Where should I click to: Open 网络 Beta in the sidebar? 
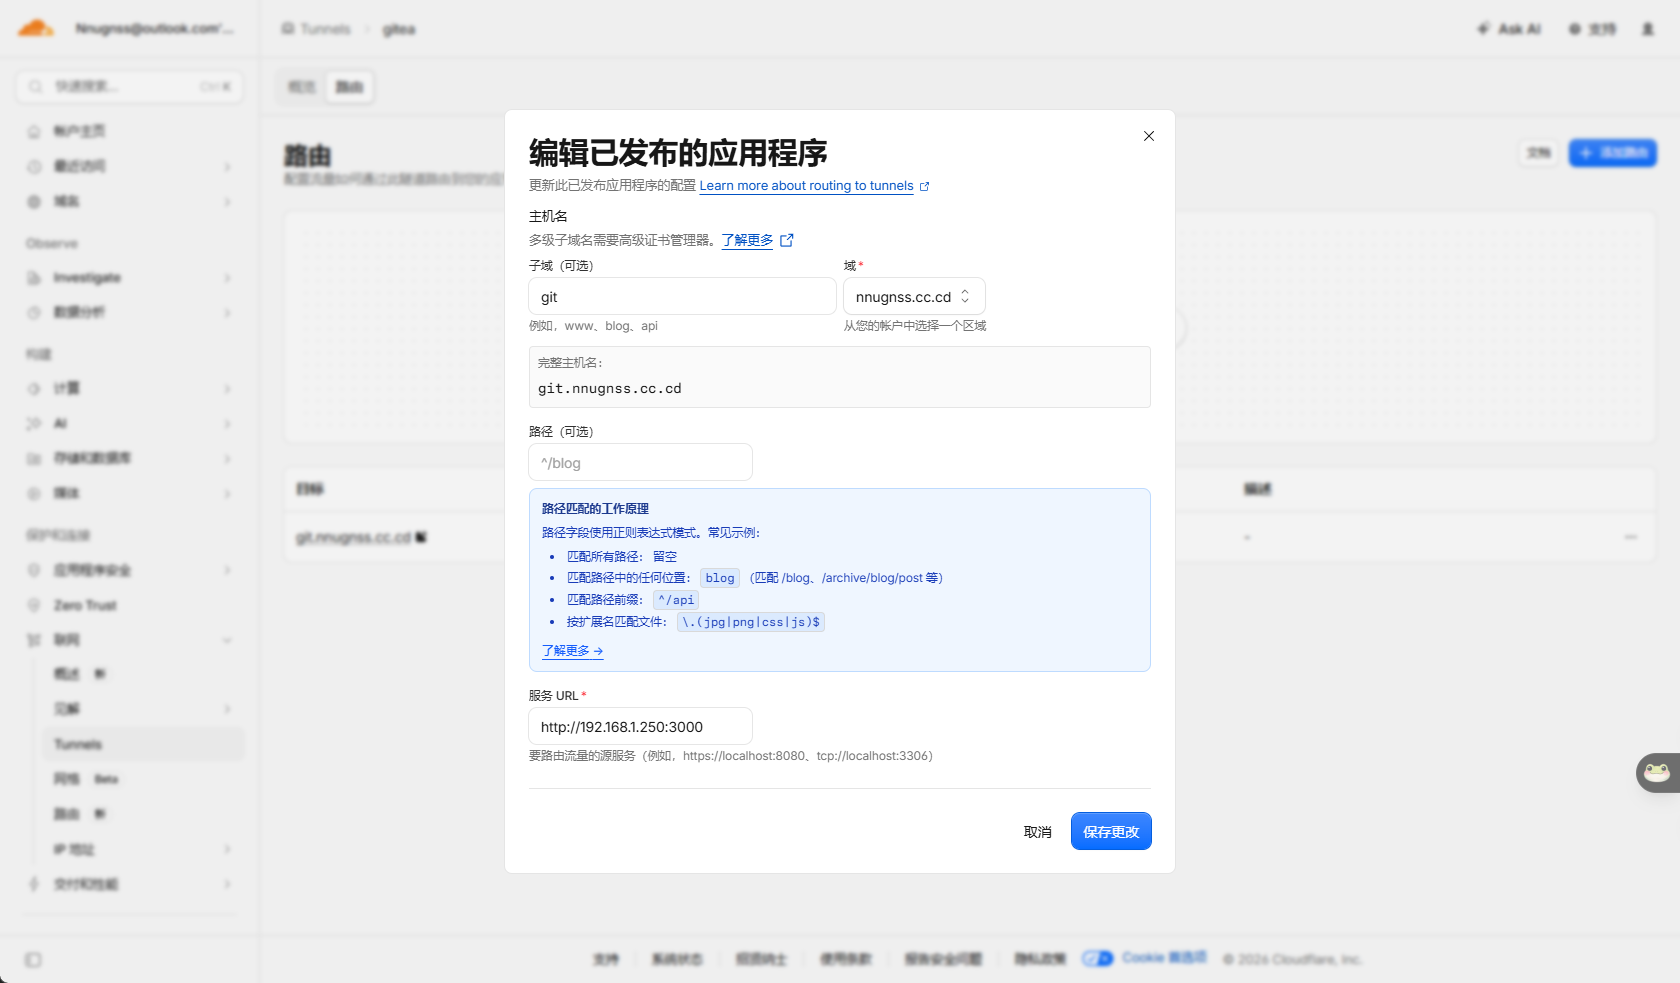(x=143, y=779)
